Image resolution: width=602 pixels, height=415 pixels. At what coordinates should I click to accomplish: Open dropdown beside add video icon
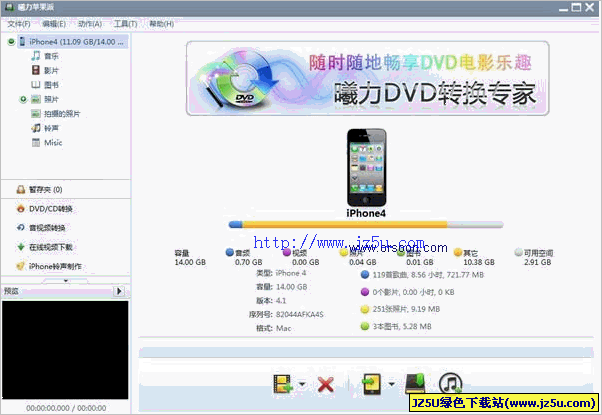pos(302,384)
